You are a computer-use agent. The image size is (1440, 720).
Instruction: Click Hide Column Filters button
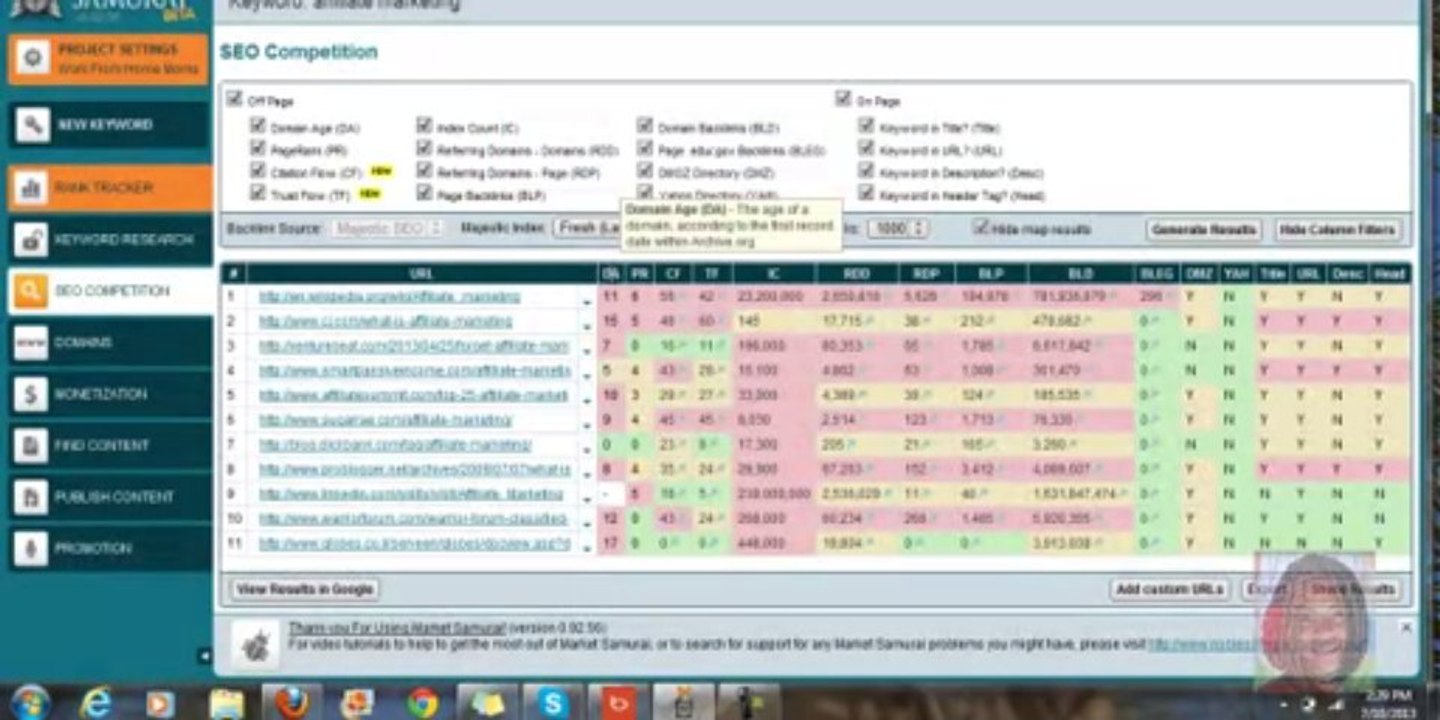coord(1338,230)
